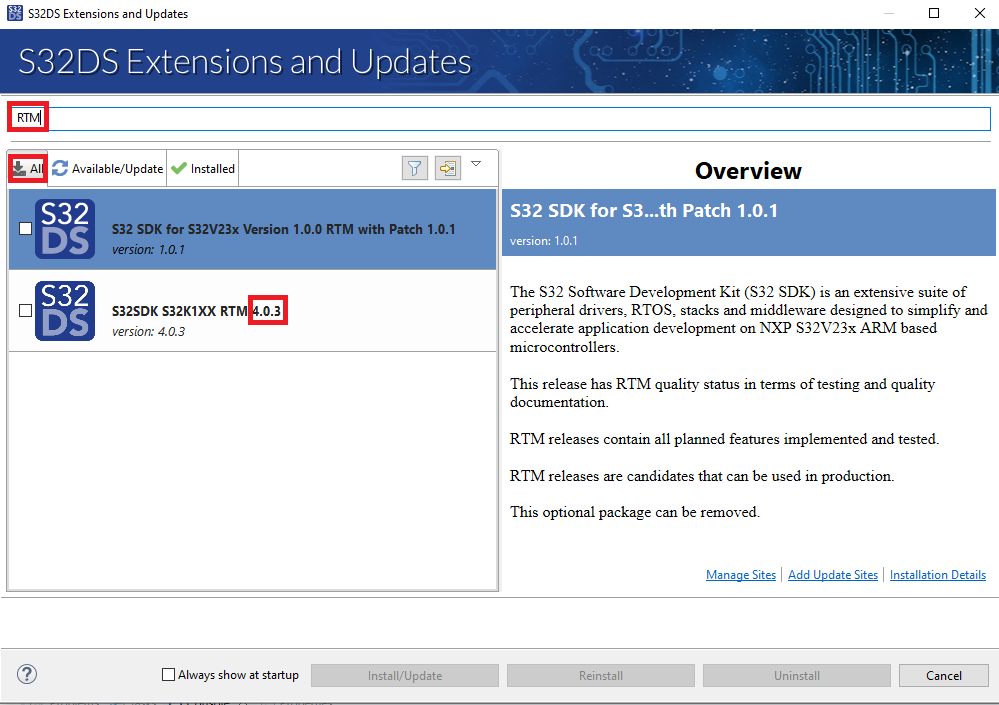This screenshot has height=705, width=999.
Task: Click the Cancel button
Action: pos(943,674)
